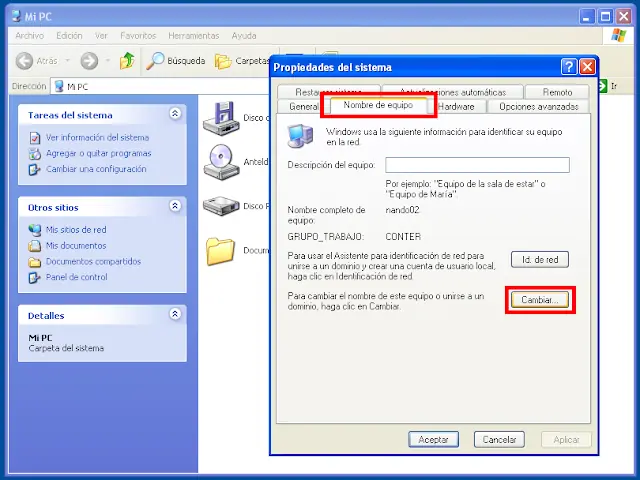The image size is (640, 480).
Task: Collapse the Tareas del sistema panel
Action: click(175, 113)
